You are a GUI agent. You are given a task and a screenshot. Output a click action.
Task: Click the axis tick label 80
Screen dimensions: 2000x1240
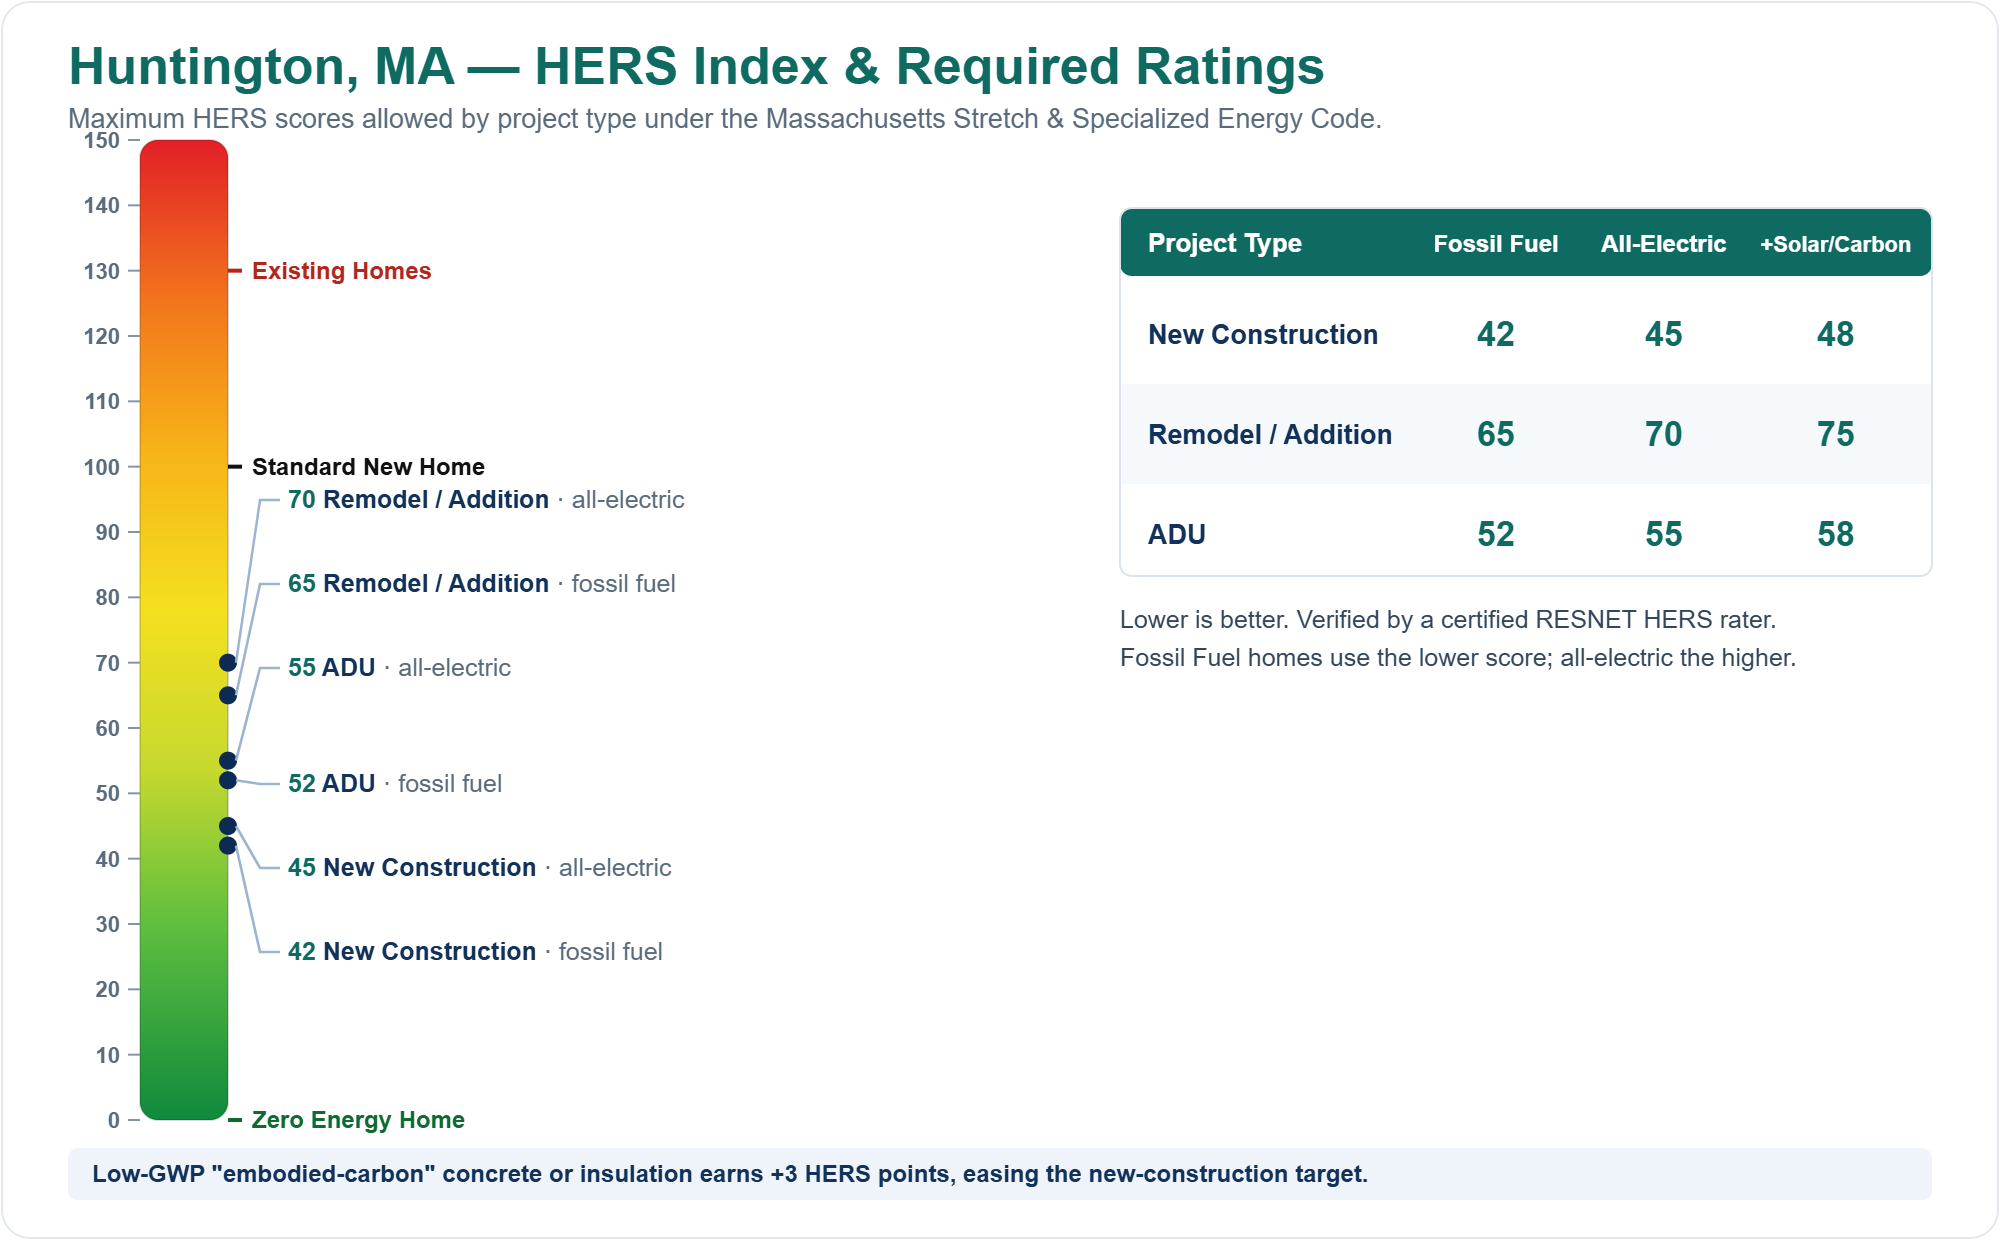[108, 598]
